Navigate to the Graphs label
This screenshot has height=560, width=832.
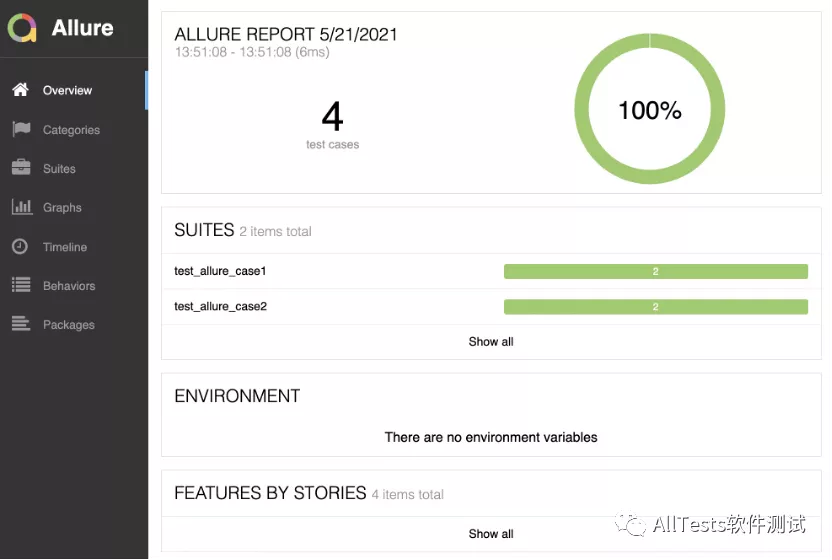tap(62, 208)
